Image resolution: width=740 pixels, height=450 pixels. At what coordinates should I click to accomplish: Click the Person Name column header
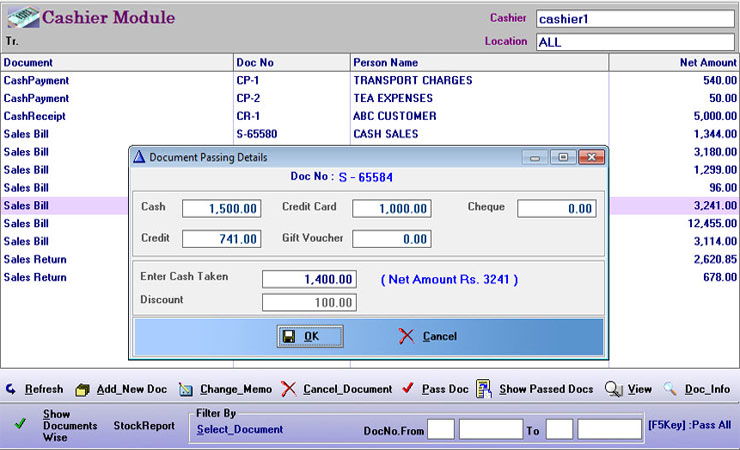pos(479,62)
